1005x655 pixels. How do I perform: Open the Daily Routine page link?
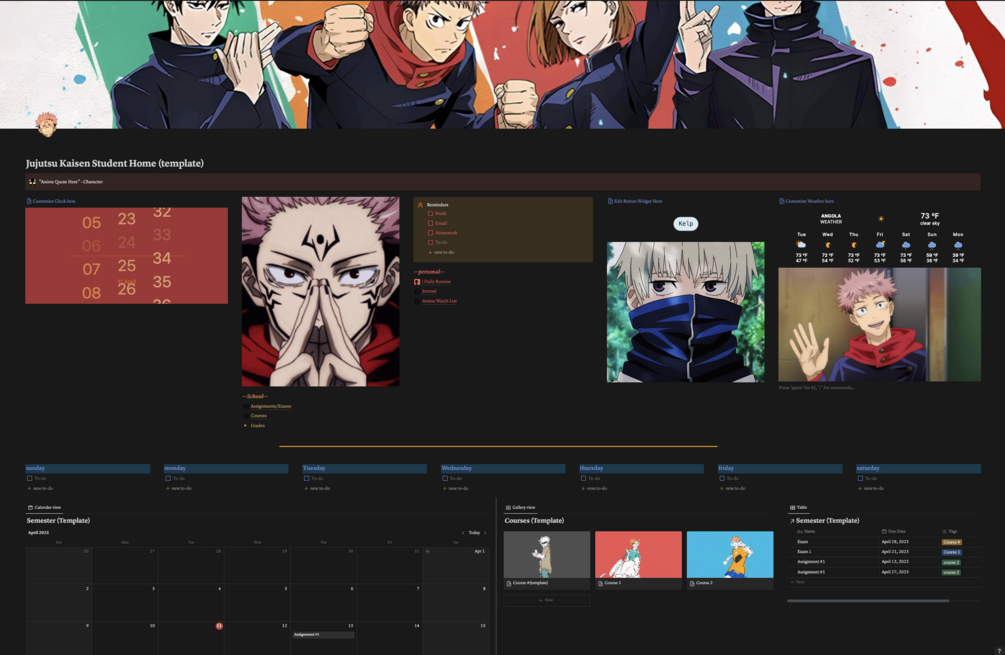(x=436, y=281)
